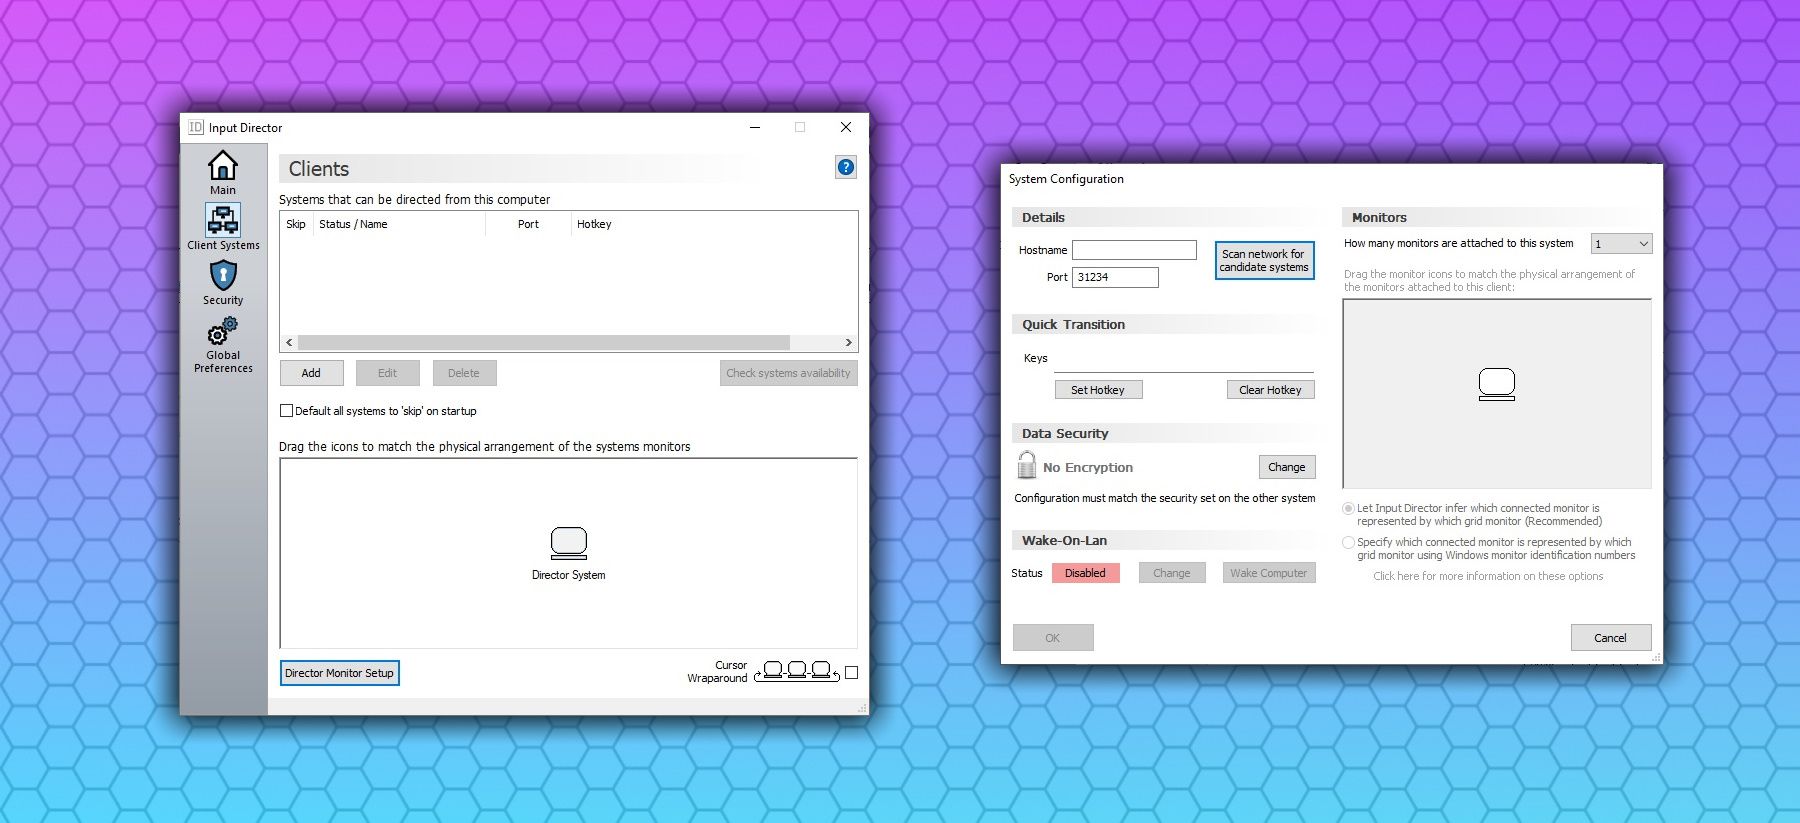Click the Skip column header
The width and height of the screenshot is (1800, 823).
tap(296, 224)
